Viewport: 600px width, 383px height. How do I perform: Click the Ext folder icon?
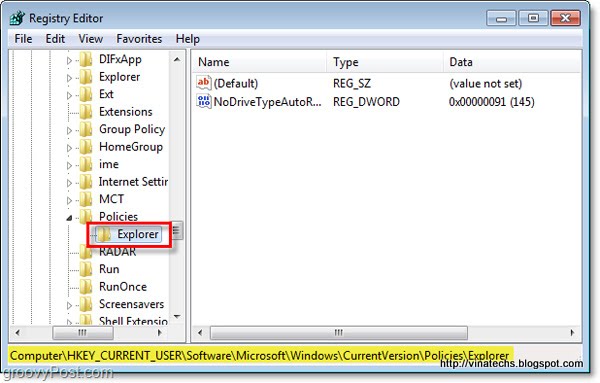point(86,94)
